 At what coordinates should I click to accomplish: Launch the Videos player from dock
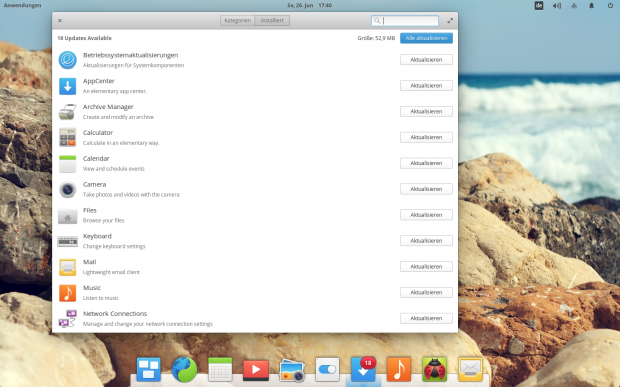[256, 370]
